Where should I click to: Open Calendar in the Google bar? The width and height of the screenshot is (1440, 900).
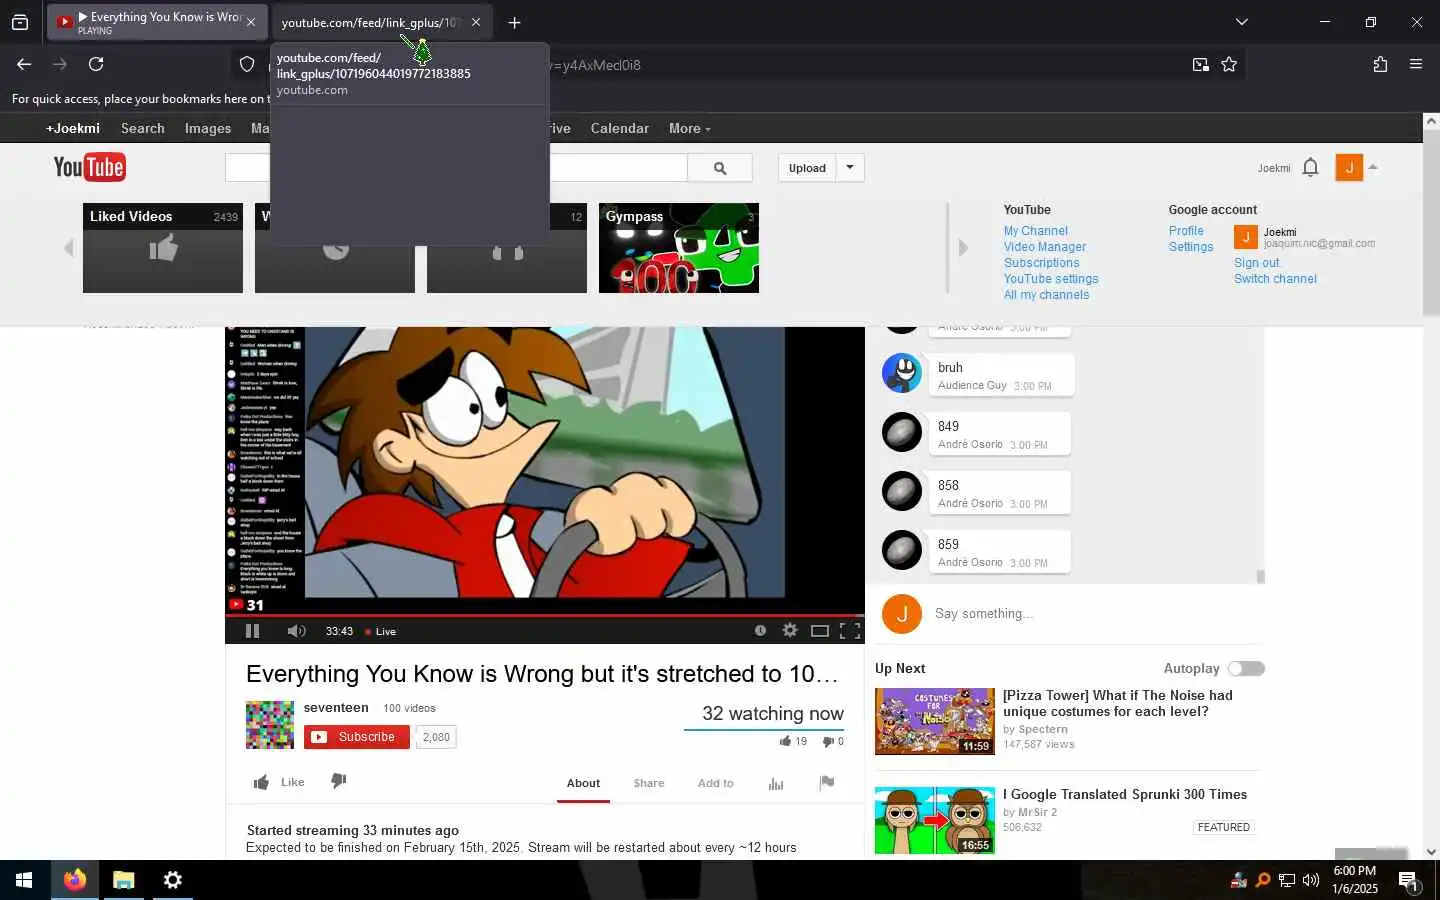tap(619, 128)
